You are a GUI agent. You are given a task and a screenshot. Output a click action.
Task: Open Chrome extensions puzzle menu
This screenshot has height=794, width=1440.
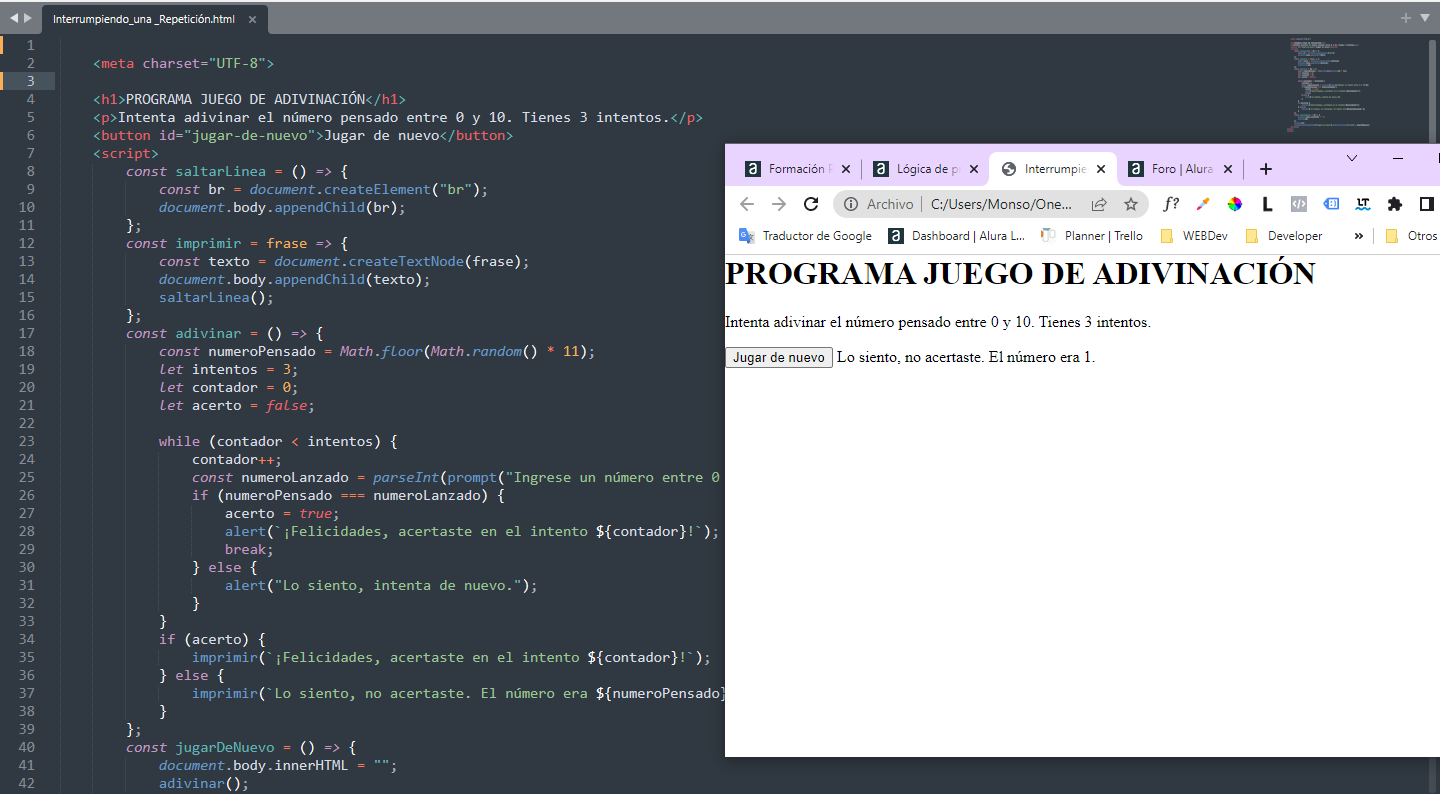click(x=1395, y=204)
